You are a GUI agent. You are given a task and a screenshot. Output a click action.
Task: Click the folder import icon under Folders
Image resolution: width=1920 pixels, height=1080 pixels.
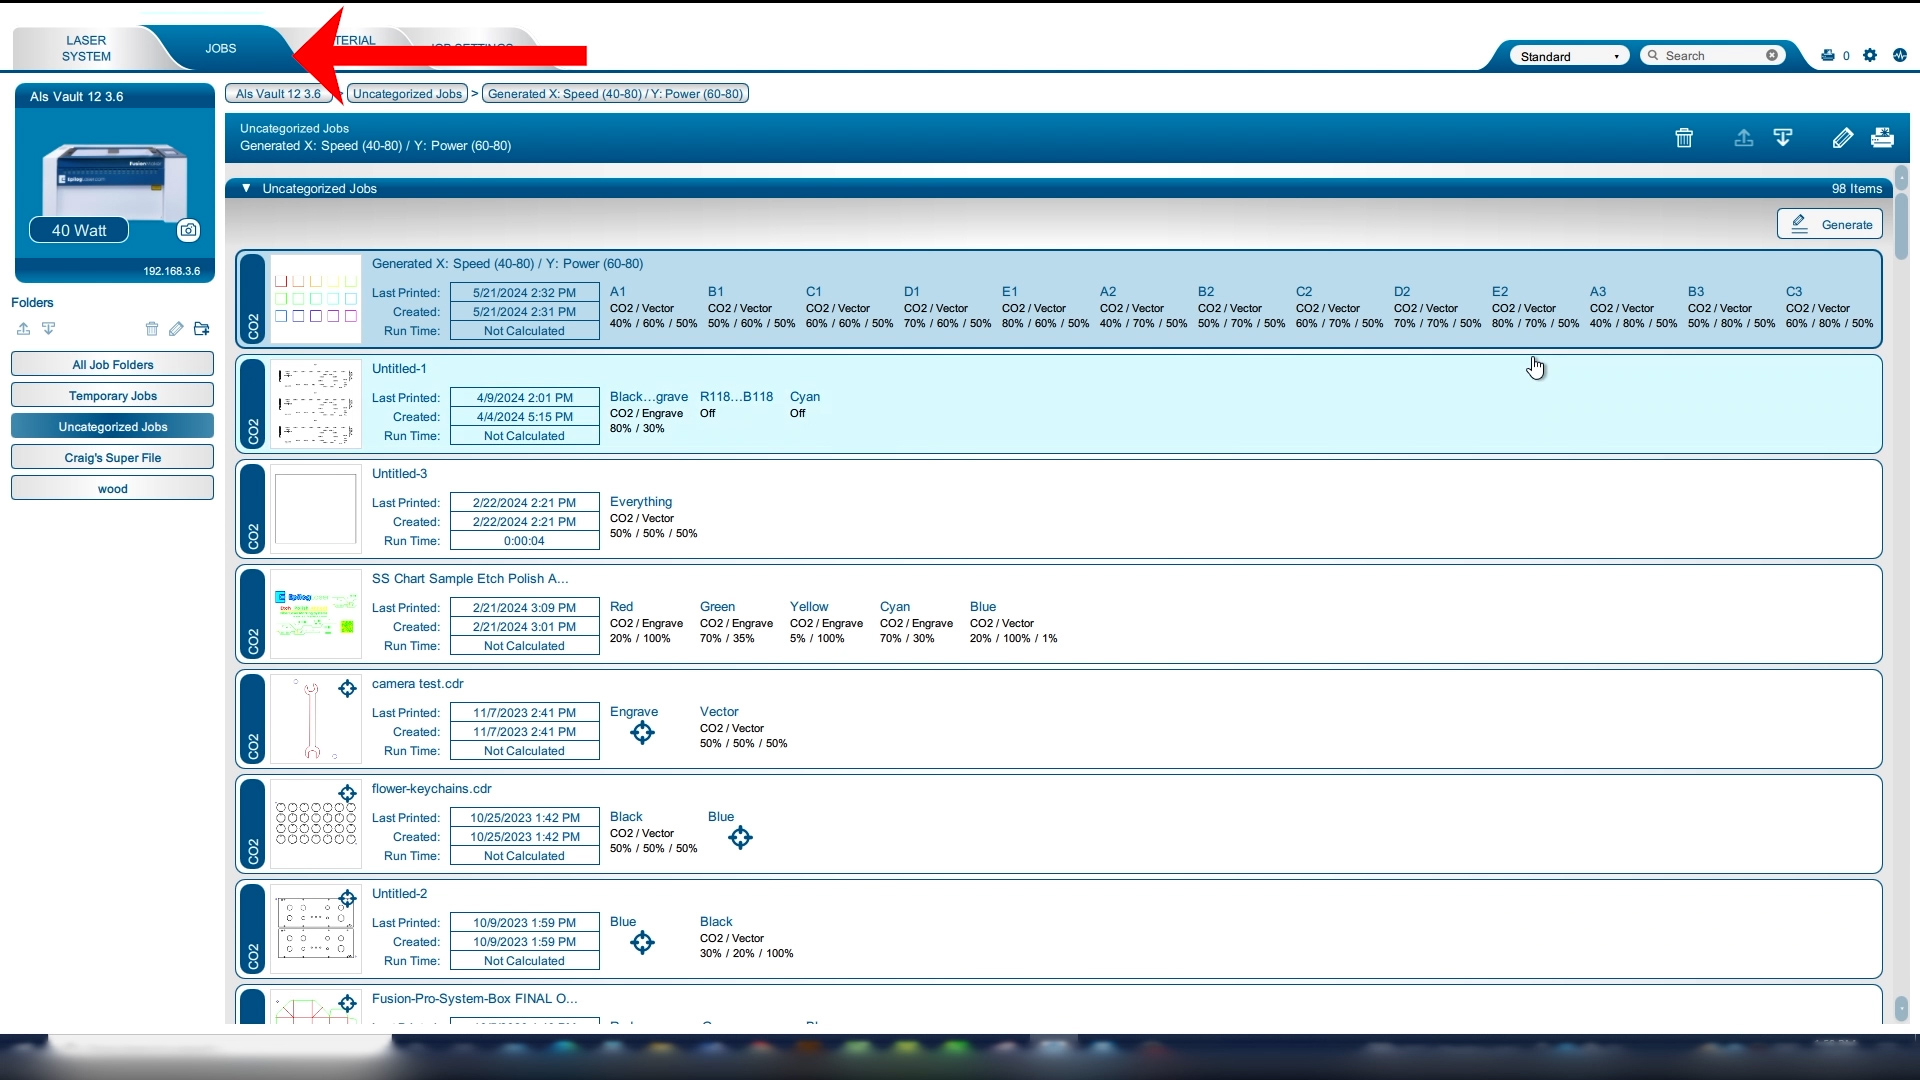pyautogui.click(x=48, y=329)
